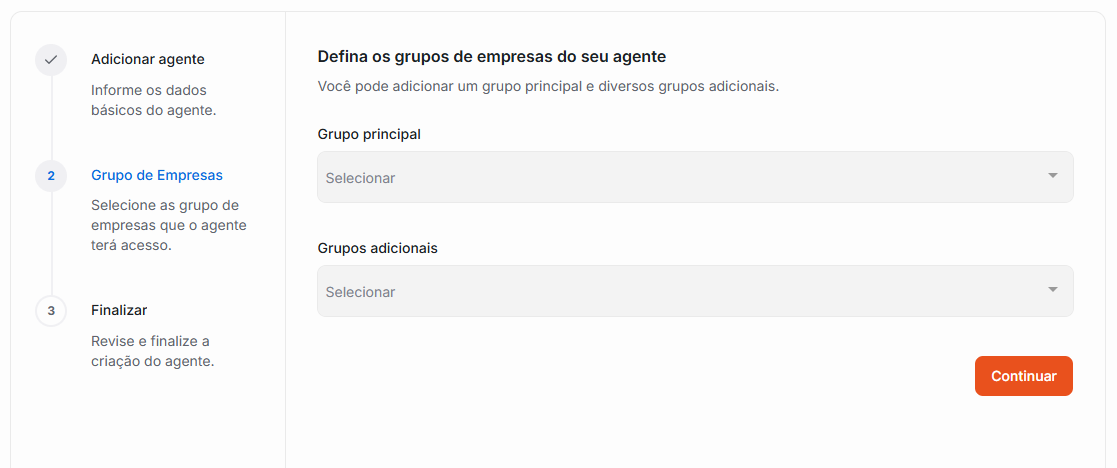Open the Grupos adicionais select field
The image size is (1117, 468).
pos(680,291)
